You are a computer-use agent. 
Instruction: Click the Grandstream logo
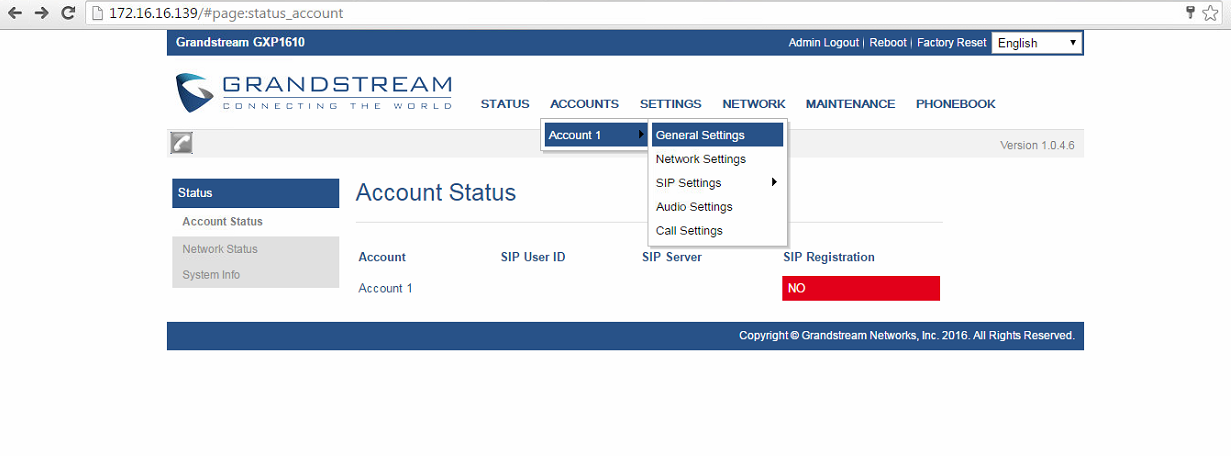[x=313, y=92]
